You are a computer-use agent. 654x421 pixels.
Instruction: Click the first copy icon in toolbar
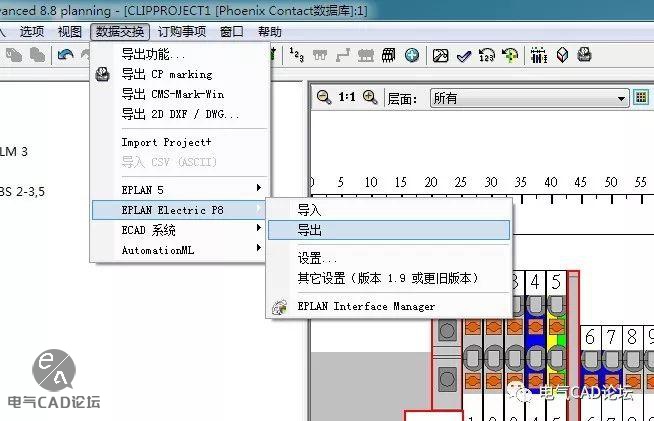14,55
